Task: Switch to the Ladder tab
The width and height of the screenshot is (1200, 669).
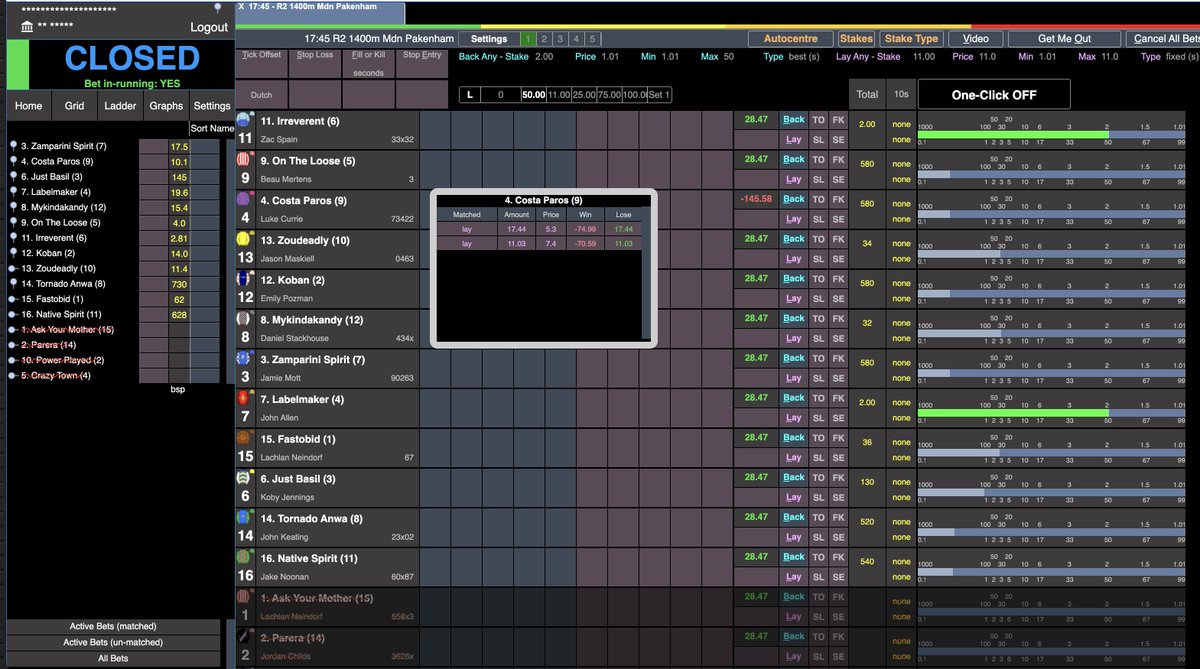Action: pos(120,105)
